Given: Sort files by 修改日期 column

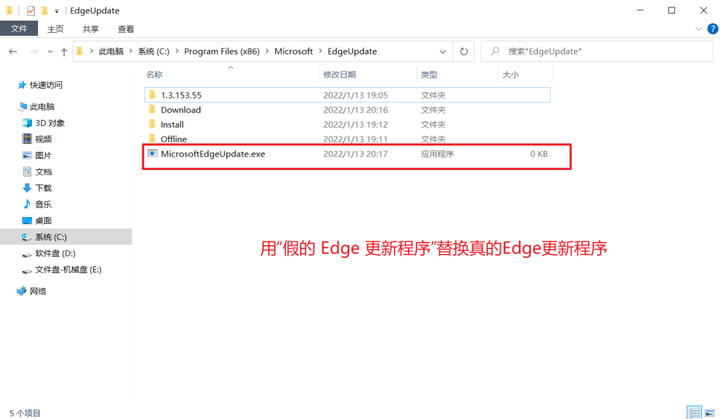Looking at the screenshot, I should [x=339, y=74].
